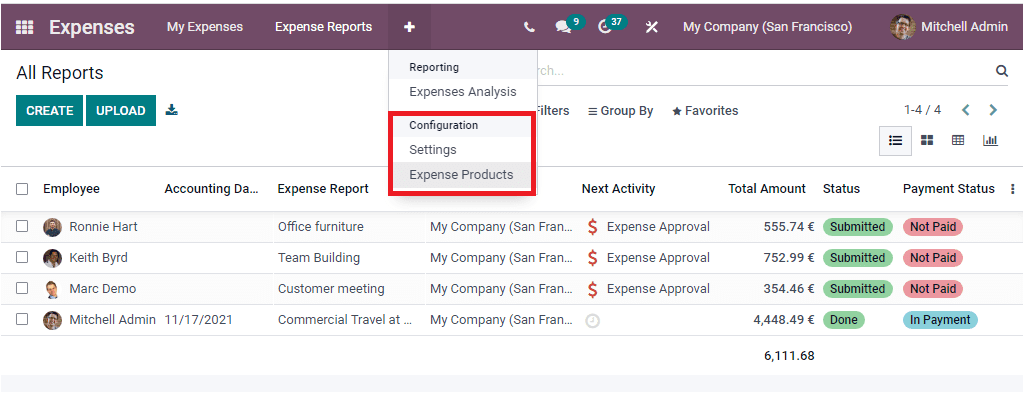Click Keith Byrd's avatar in list
The image size is (1024, 393).
coord(52,258)
